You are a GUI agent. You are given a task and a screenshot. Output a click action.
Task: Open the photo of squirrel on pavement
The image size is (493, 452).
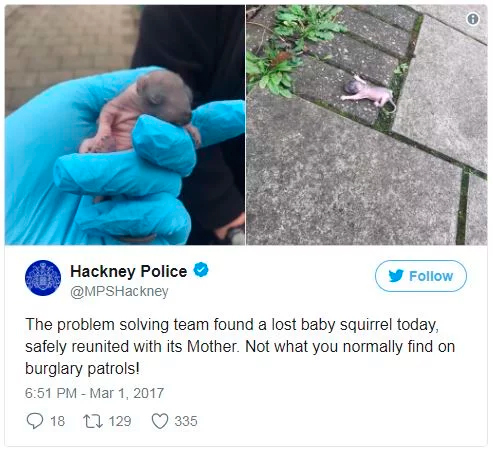coord(367,125)
